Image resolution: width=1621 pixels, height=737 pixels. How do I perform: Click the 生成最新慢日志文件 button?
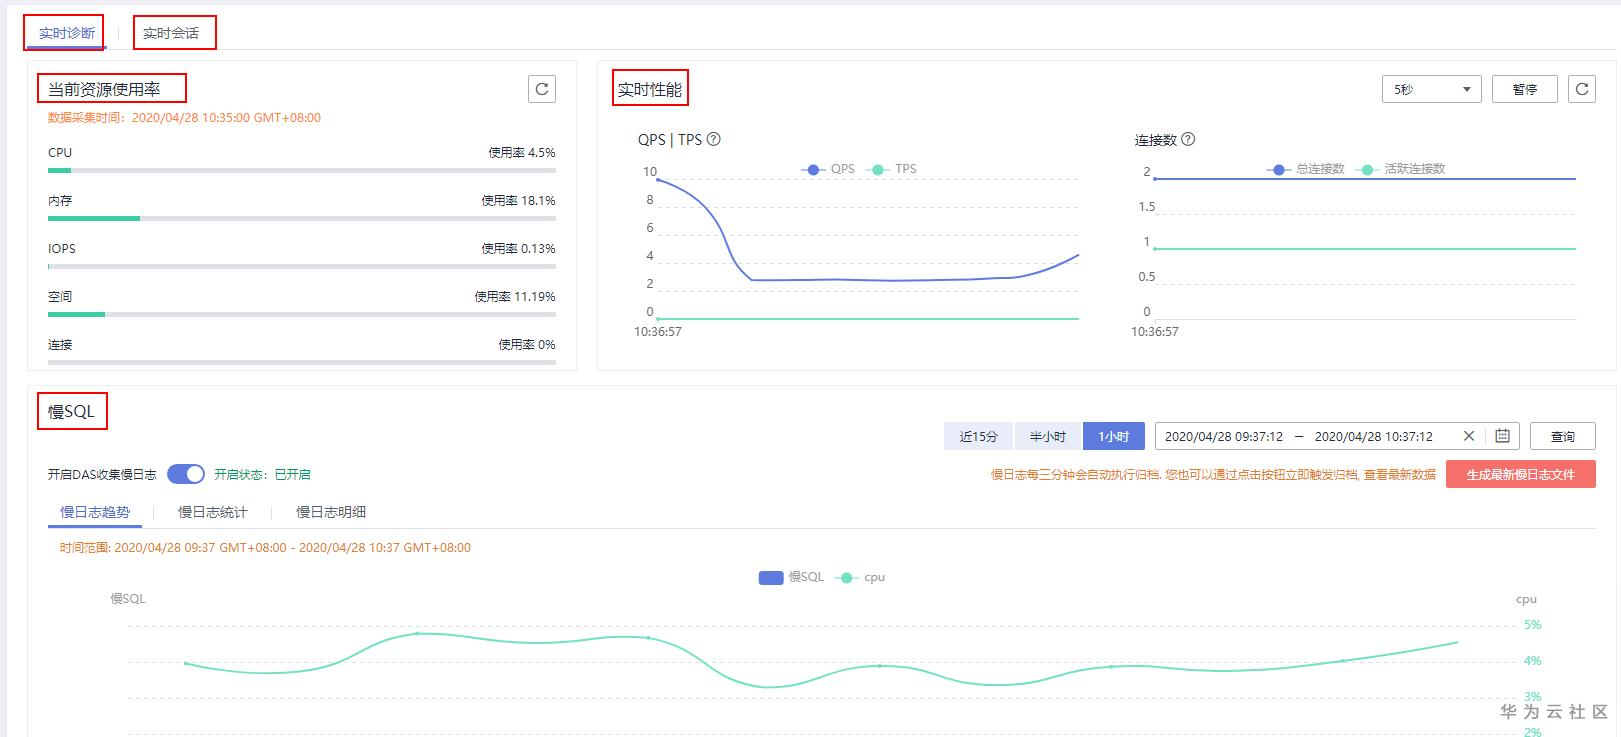coord(1520,474)
